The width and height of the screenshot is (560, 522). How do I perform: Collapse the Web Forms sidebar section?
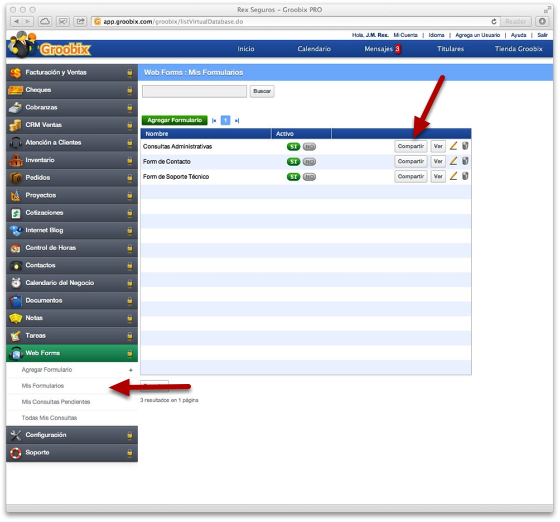[x=72, y=353]
